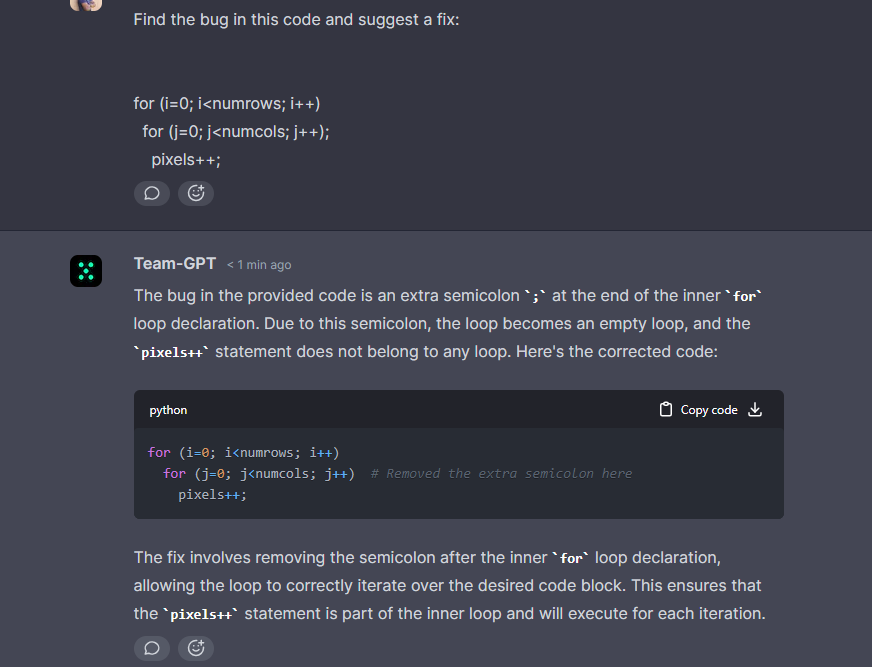Viewport: 872px width, 667px height.
Task: Click the inline ';' code snippet in reply
Action: click(x=536, y=296)
